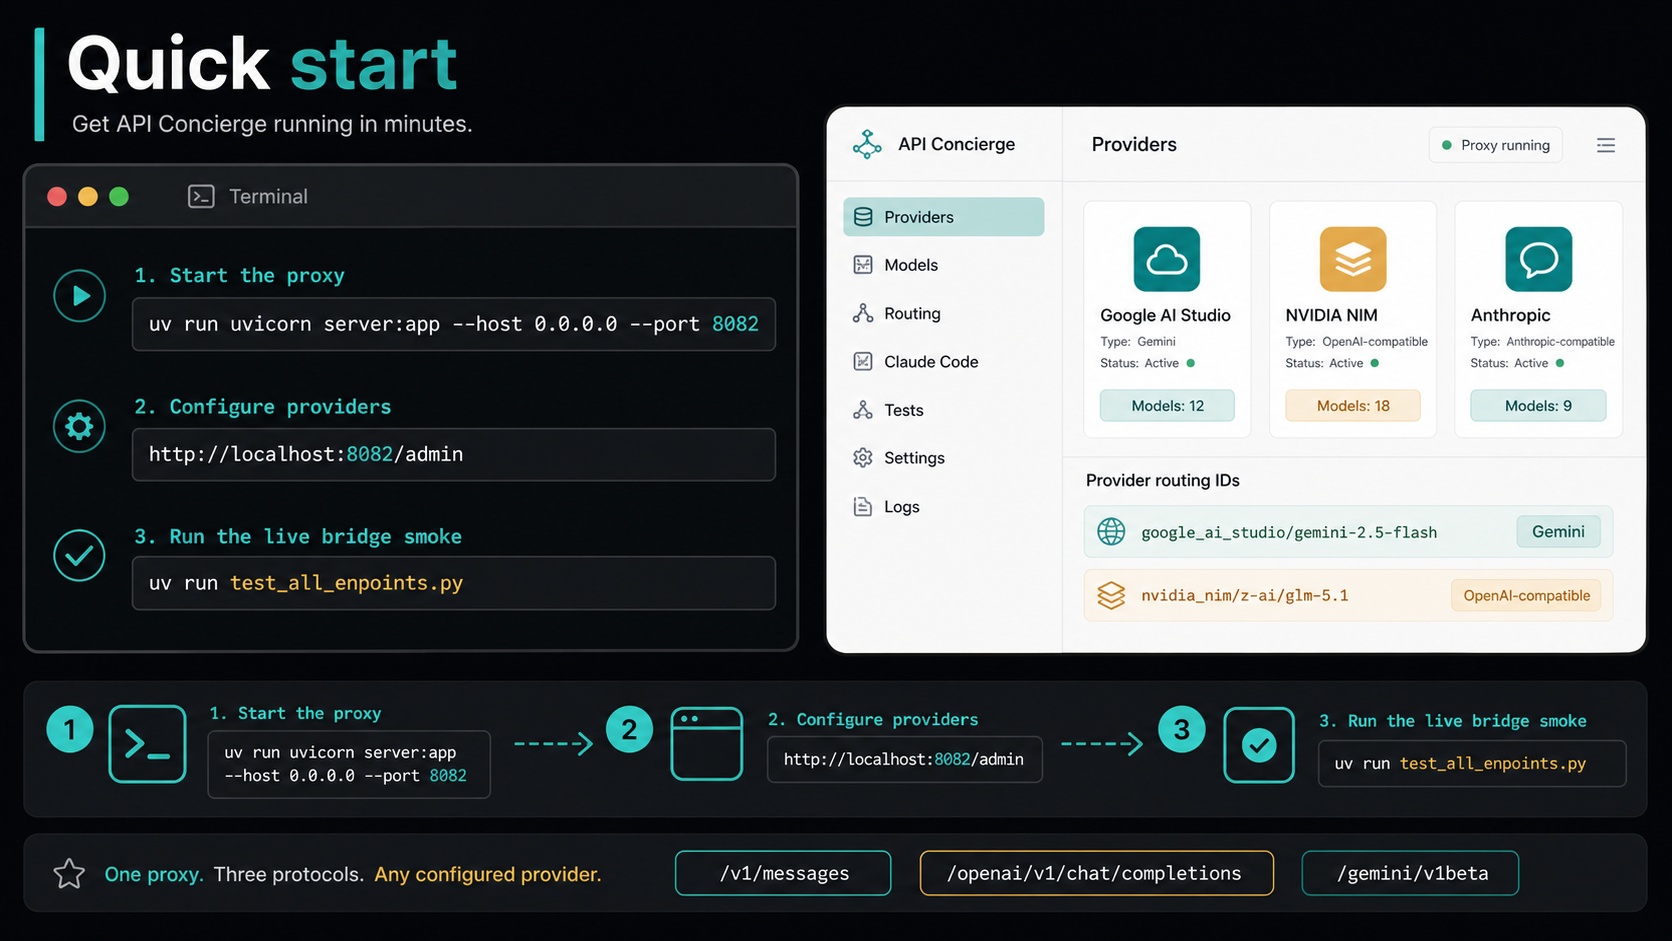Click the Providers sidebar database icon

[x=863, y=217]
